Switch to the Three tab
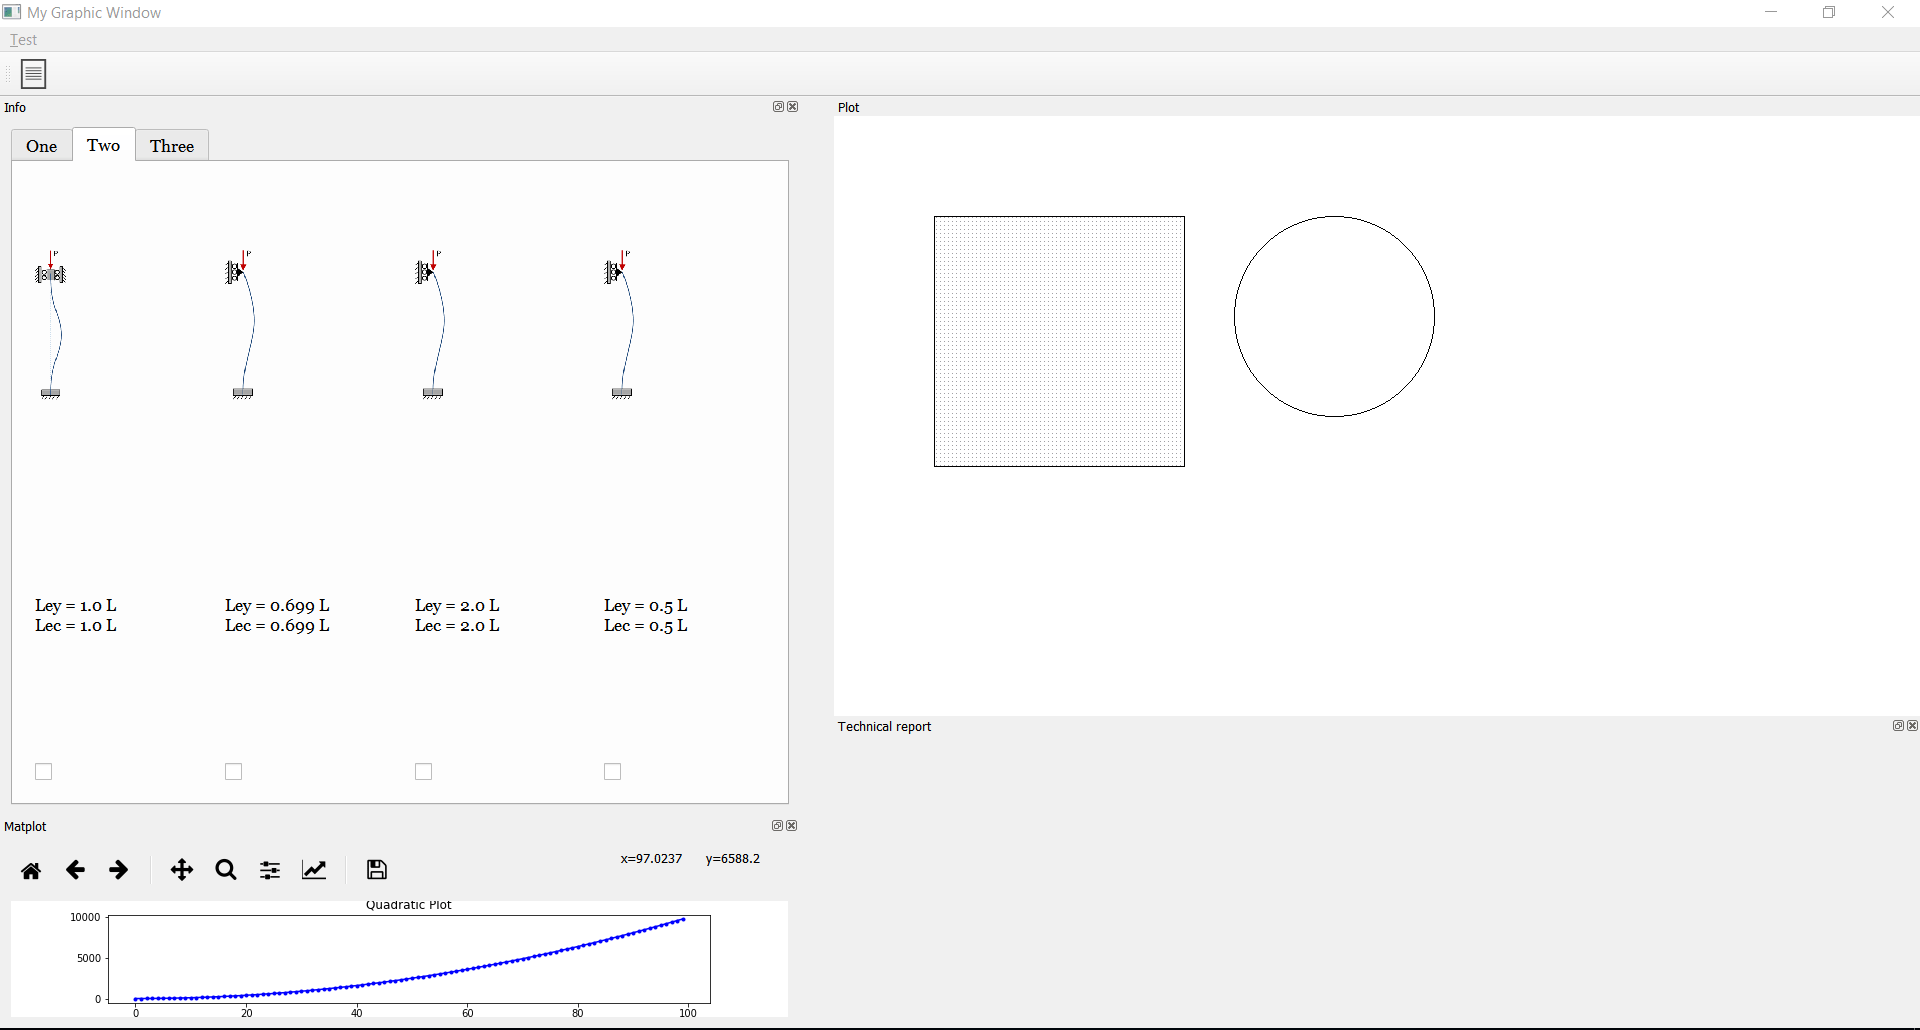1920x1030 pixels. pyautogui.click(x=171, y=145)
